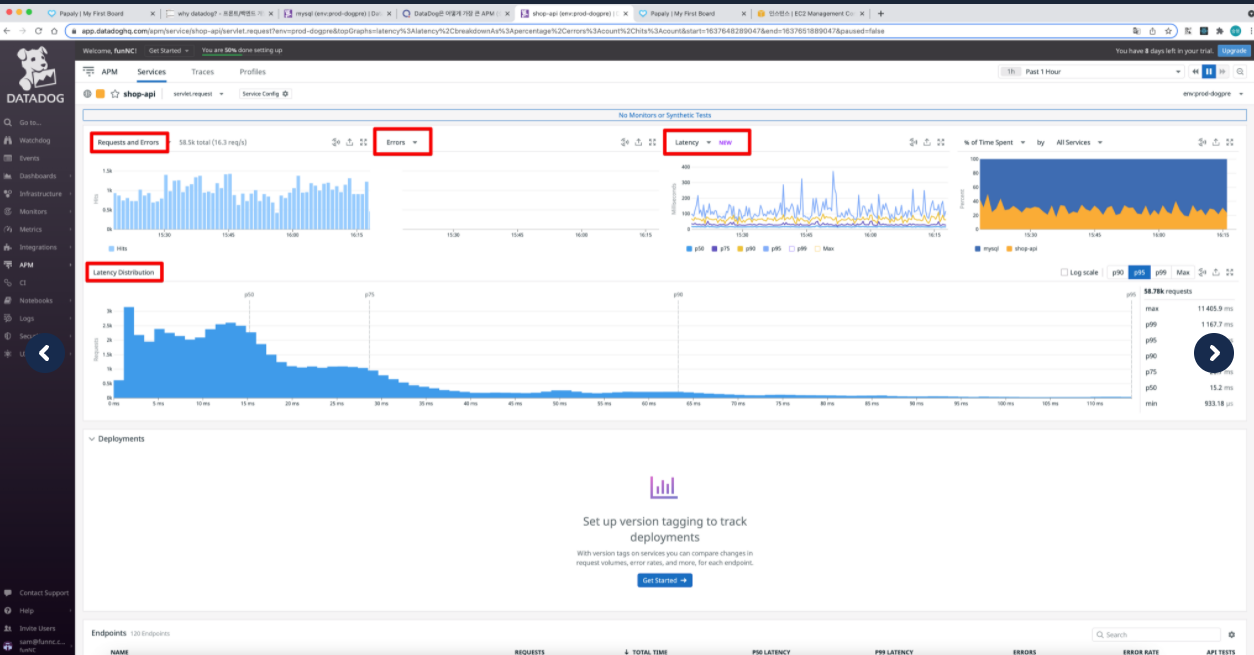1254x655 pixels.
Task: Open the All Services dropdown
Action: [x=1079, y=142]
